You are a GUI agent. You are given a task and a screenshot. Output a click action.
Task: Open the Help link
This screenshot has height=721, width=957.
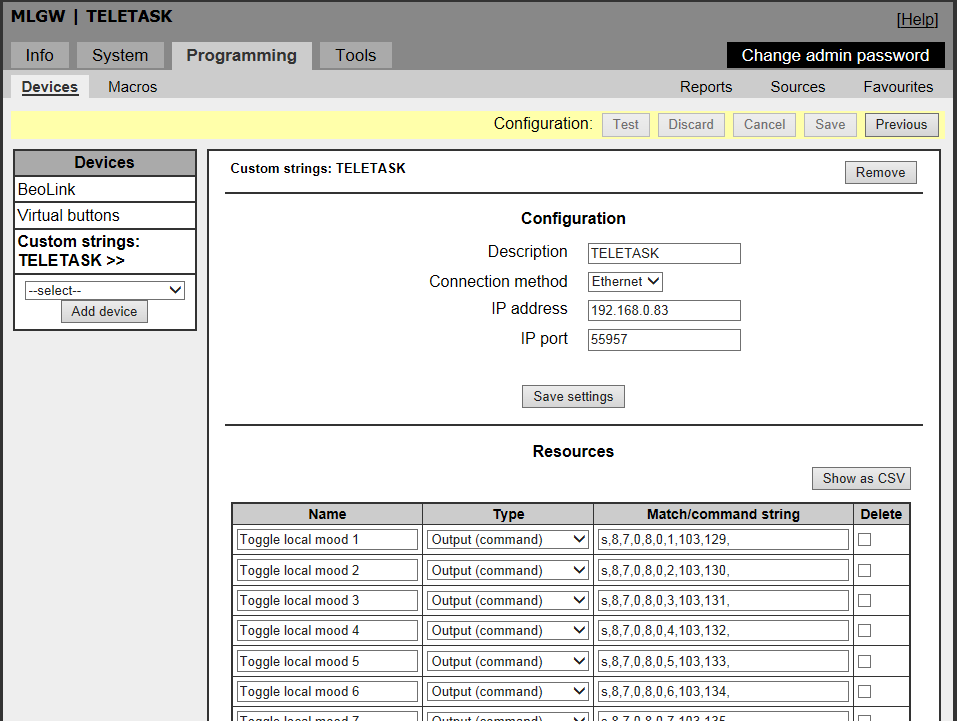(x=917, y=20)
